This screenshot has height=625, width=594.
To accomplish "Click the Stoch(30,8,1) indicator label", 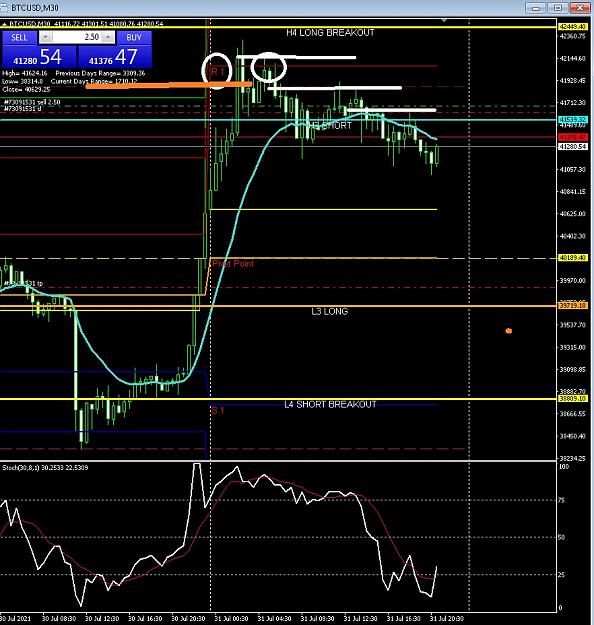I will [x=45, y=468].
